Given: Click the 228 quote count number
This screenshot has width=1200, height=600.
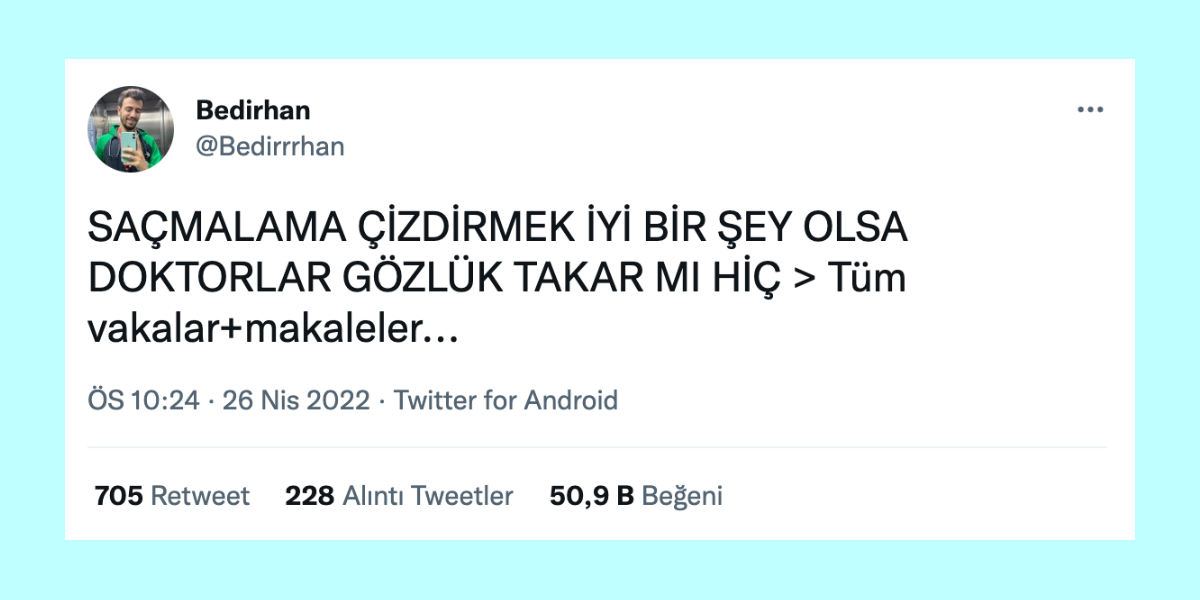Looking at the screenshot, I should point(309,495).
